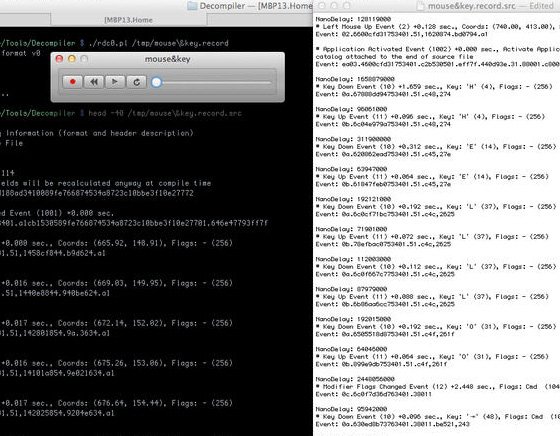Select the [MBP13.Home terminal tab

click(x=128, y=20)
